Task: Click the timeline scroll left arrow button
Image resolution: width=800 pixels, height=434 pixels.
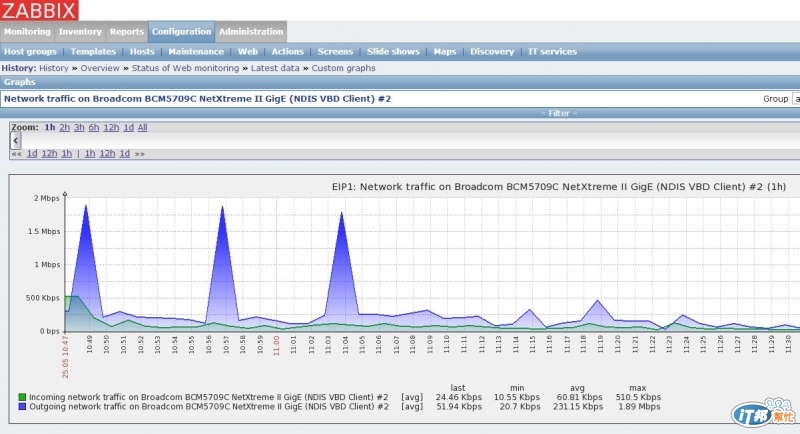Action: [15, 140]
